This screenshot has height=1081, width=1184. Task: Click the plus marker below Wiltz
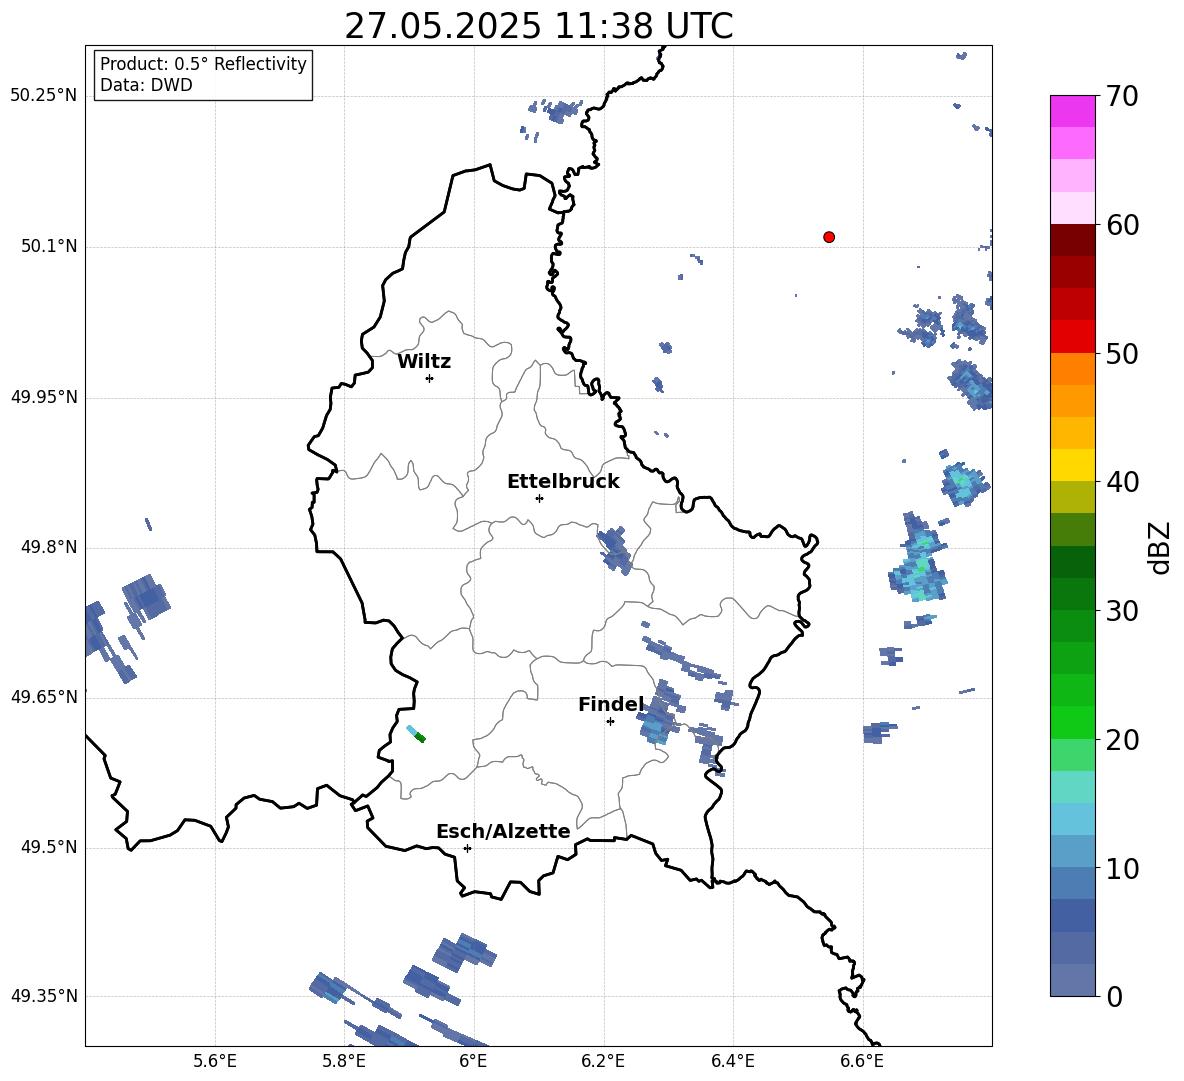[430, 378]
